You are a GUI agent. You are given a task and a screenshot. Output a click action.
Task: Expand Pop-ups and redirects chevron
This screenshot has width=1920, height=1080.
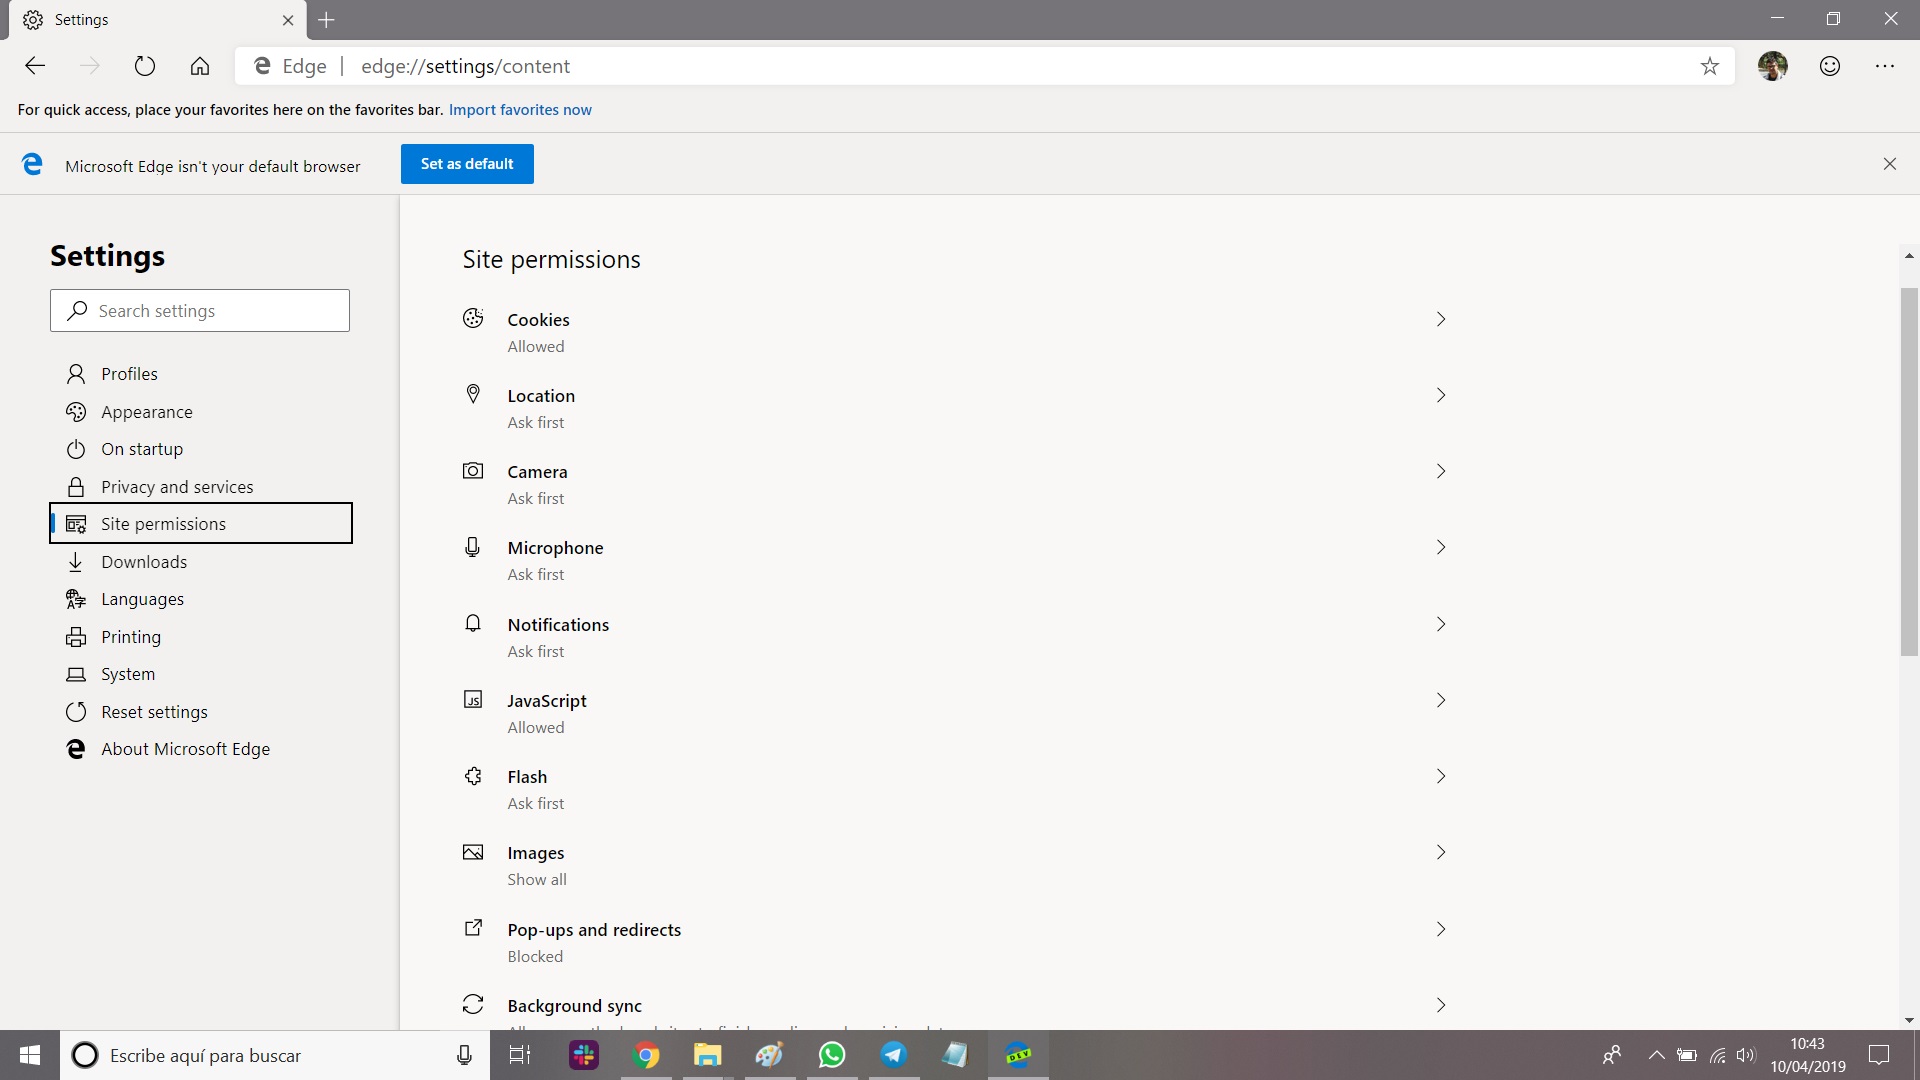coord(1441,929)
